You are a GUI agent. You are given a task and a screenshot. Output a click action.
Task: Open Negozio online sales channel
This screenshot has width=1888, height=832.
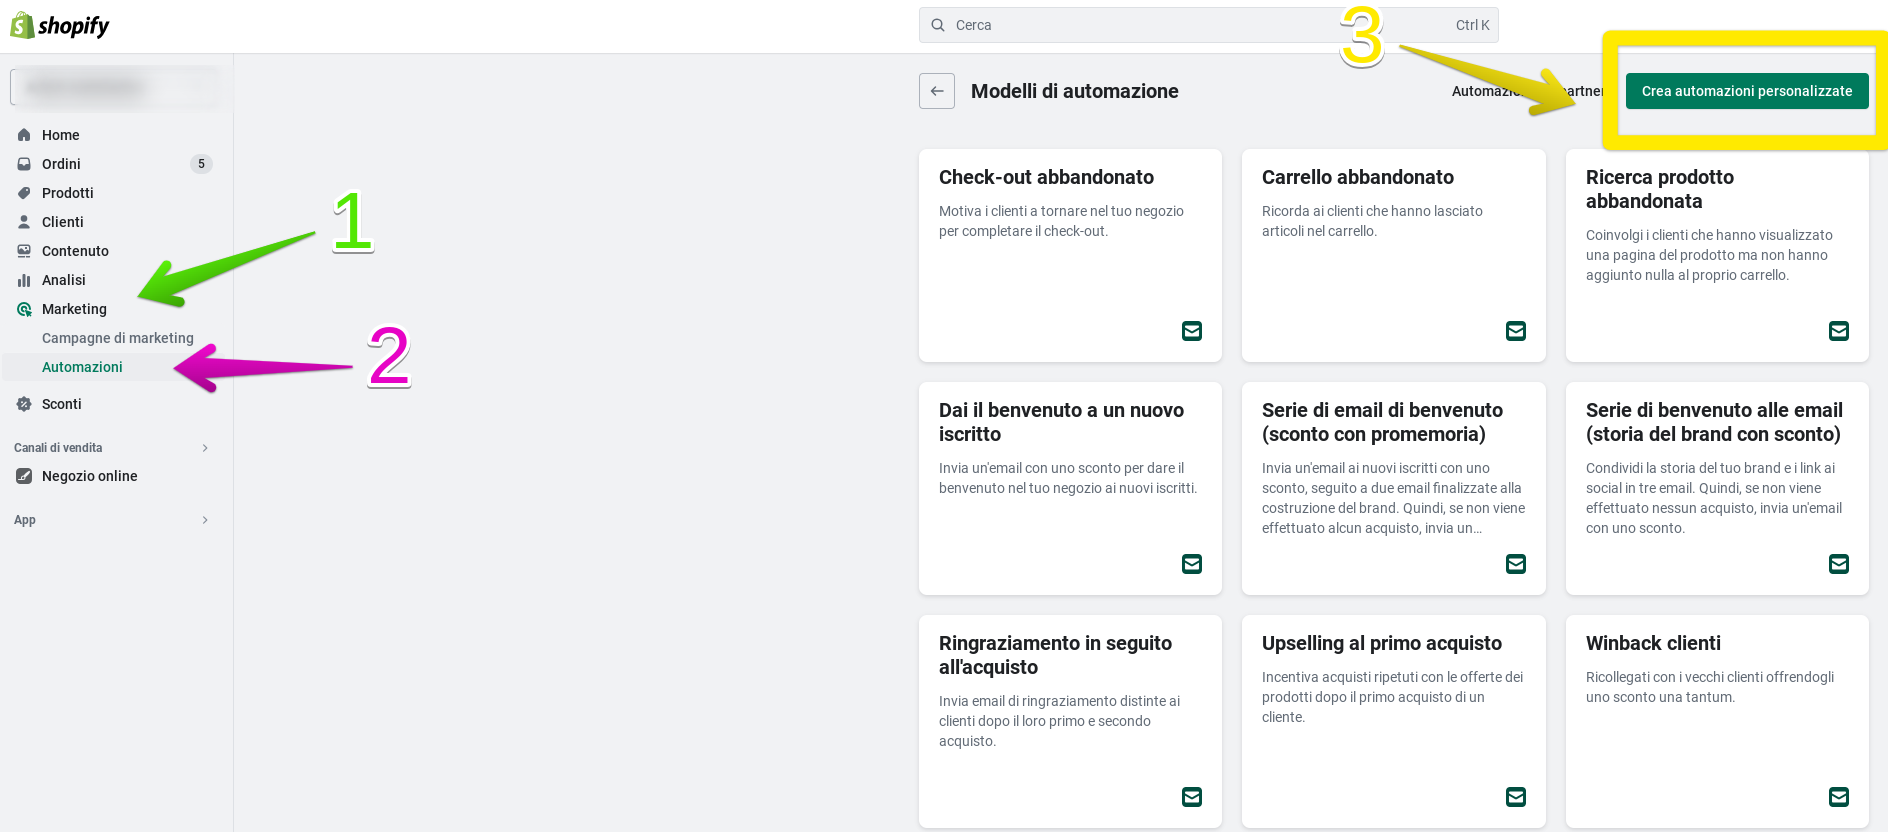[89, 476]
